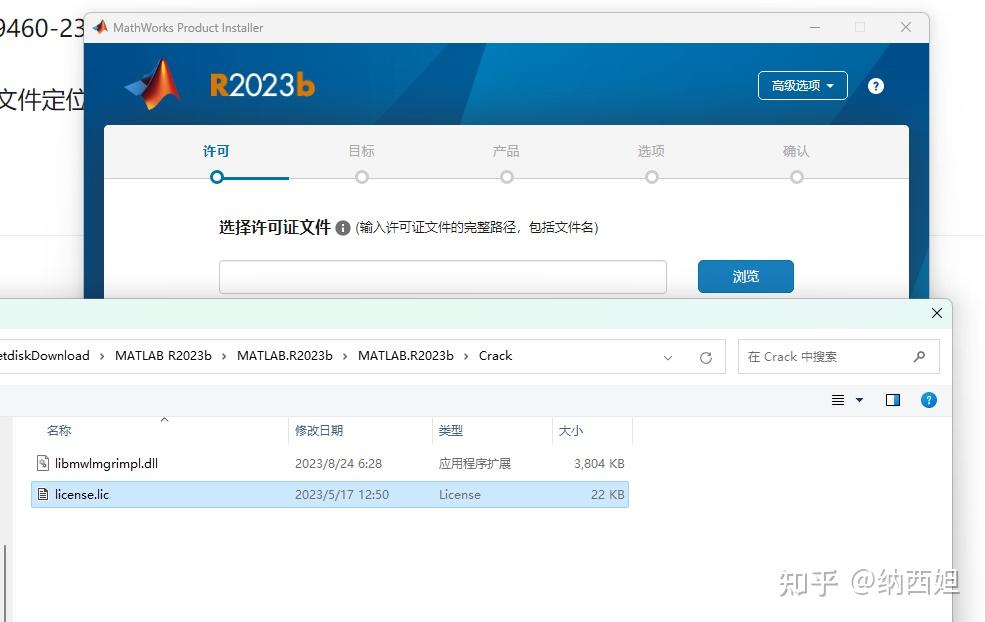This screenshot has height=622, width=985.
Task: Click the Crack breadcrumb folder
Action: [x=496, y=356]
